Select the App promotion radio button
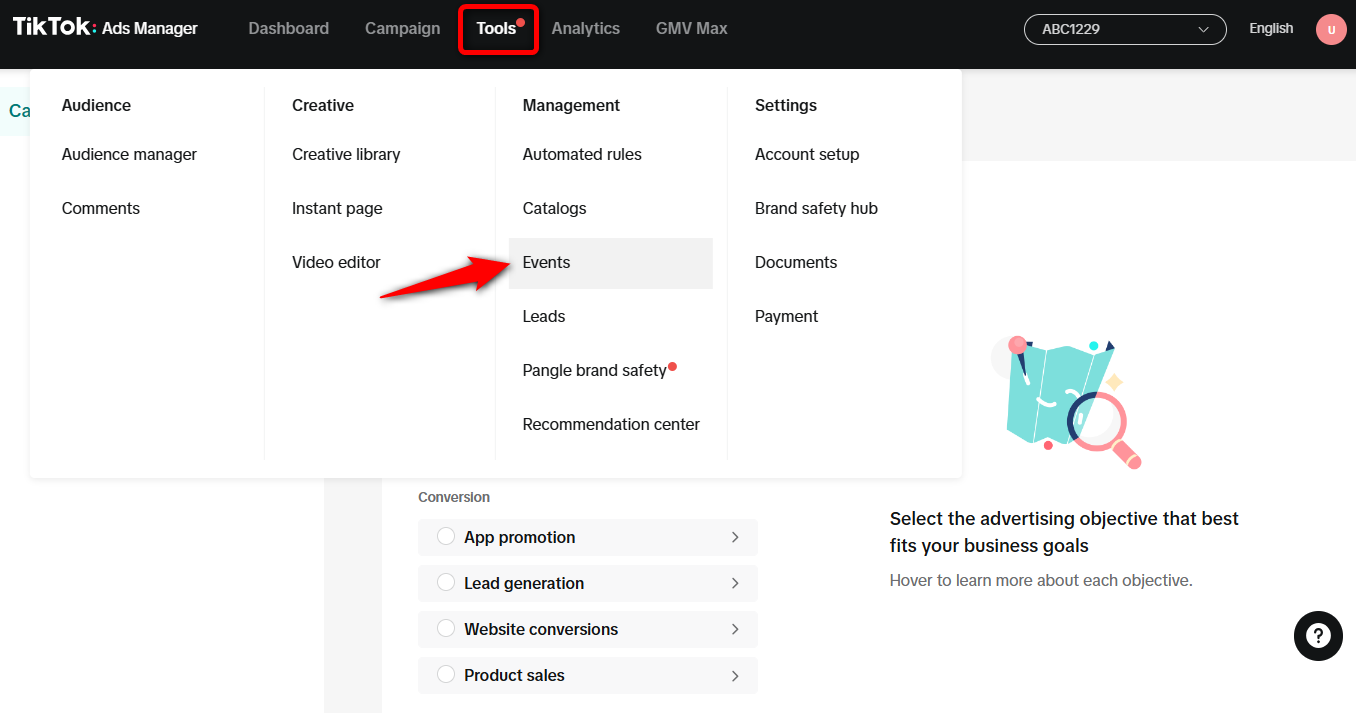 [446, 537]
